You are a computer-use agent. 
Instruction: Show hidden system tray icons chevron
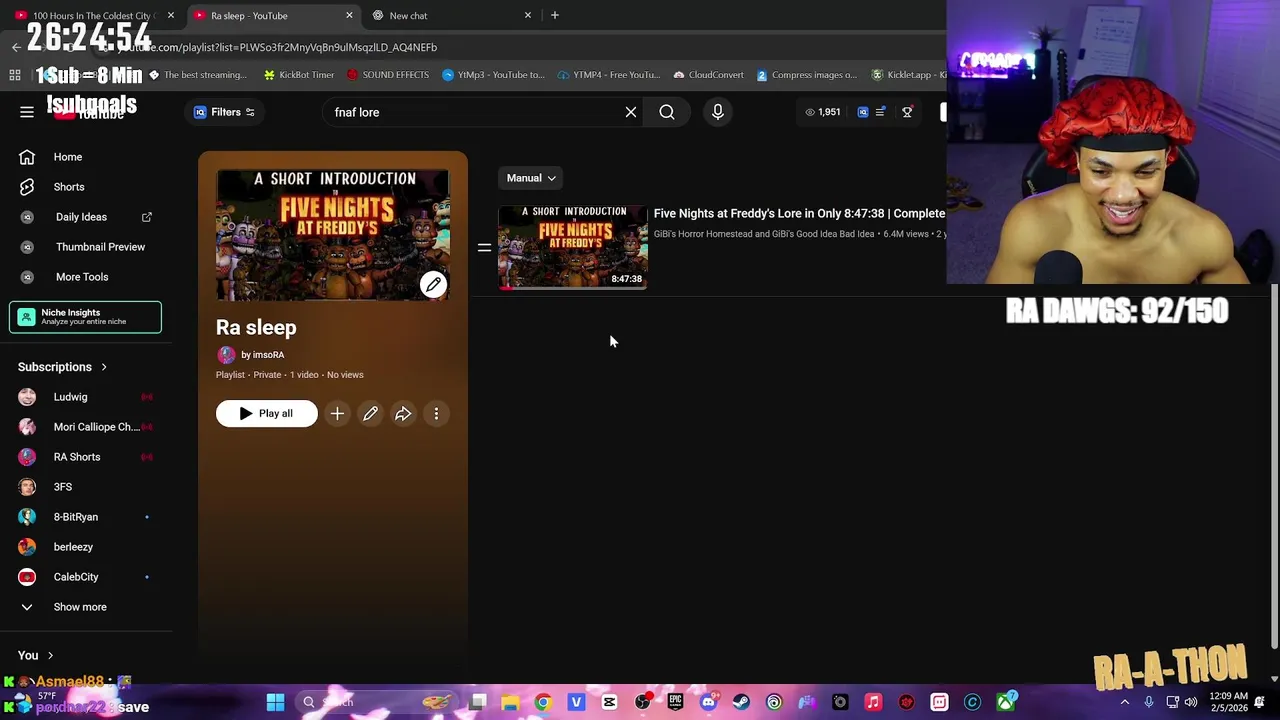coord(1125,702)
